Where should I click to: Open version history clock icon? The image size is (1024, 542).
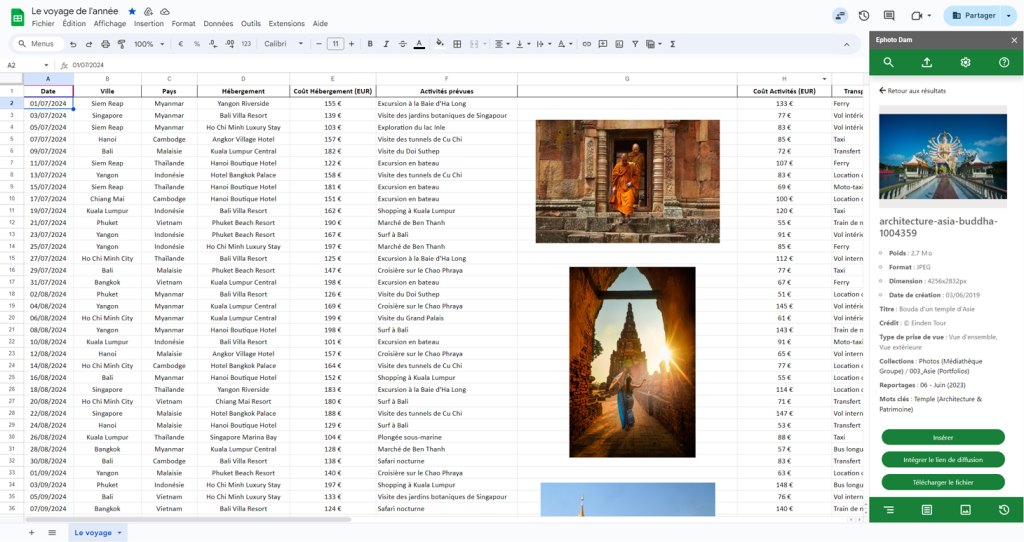[864, 16]
